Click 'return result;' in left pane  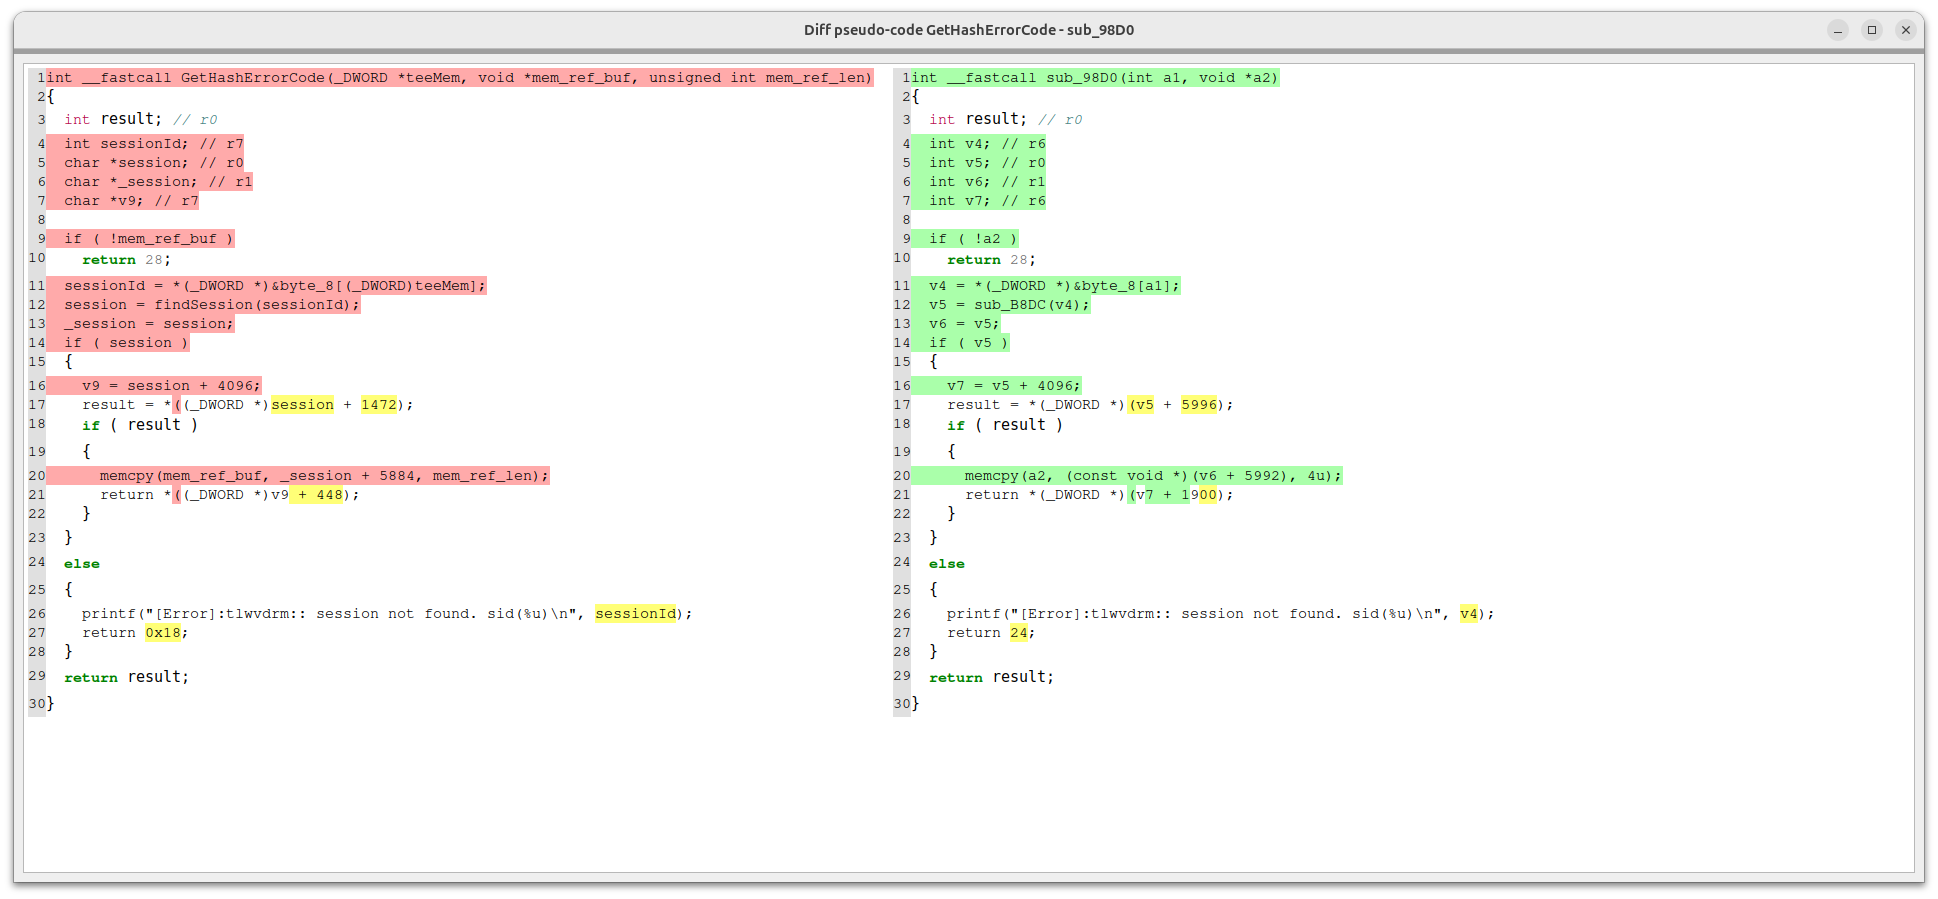[x=126, y=678]
